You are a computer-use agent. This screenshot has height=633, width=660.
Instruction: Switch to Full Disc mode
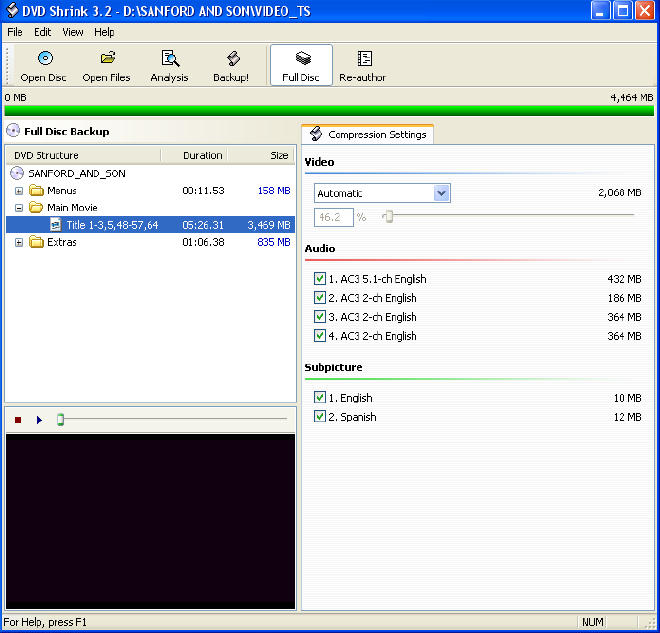coord(301,65)
